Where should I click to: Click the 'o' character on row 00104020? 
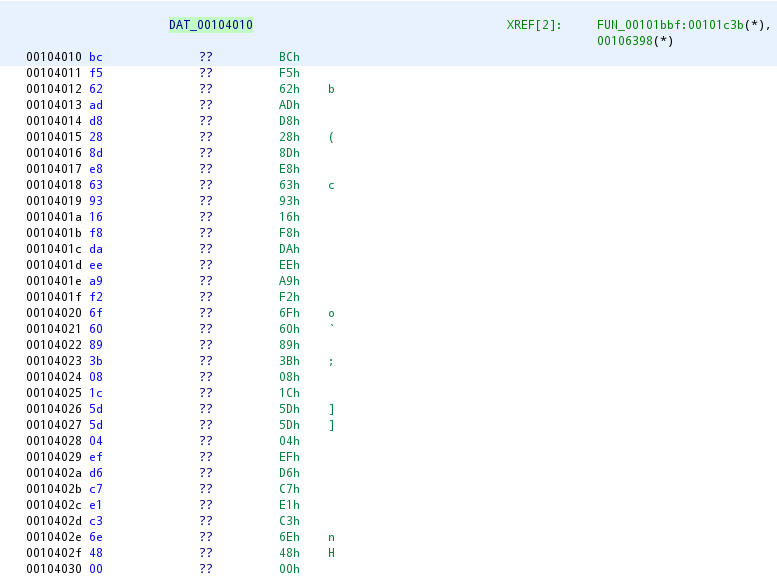[331, 314]
